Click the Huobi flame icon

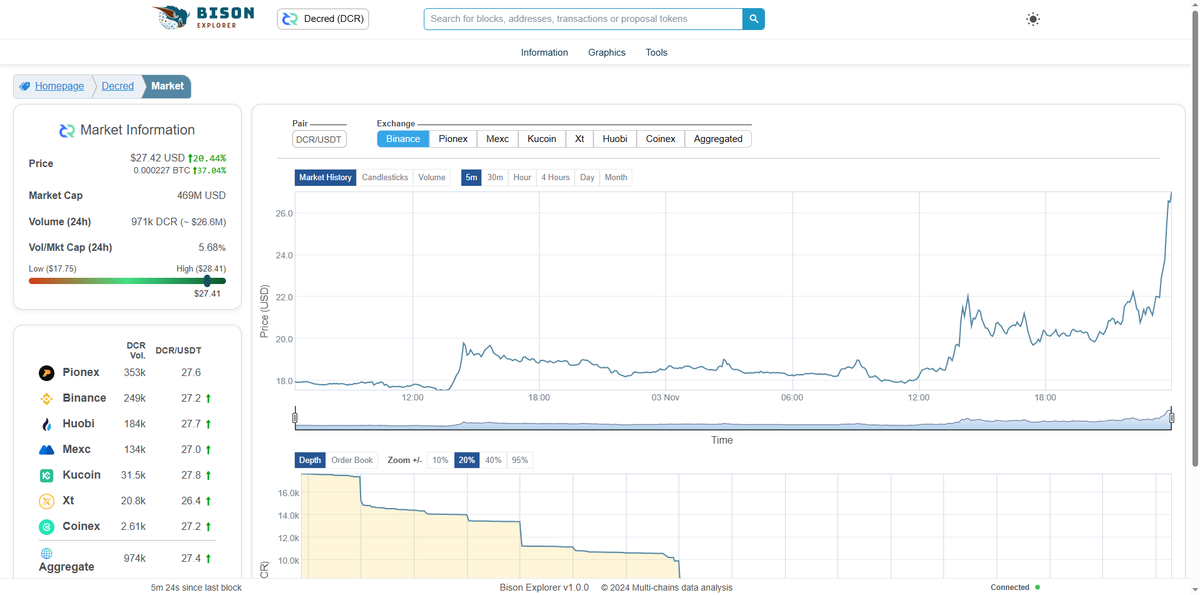(46, 424)
